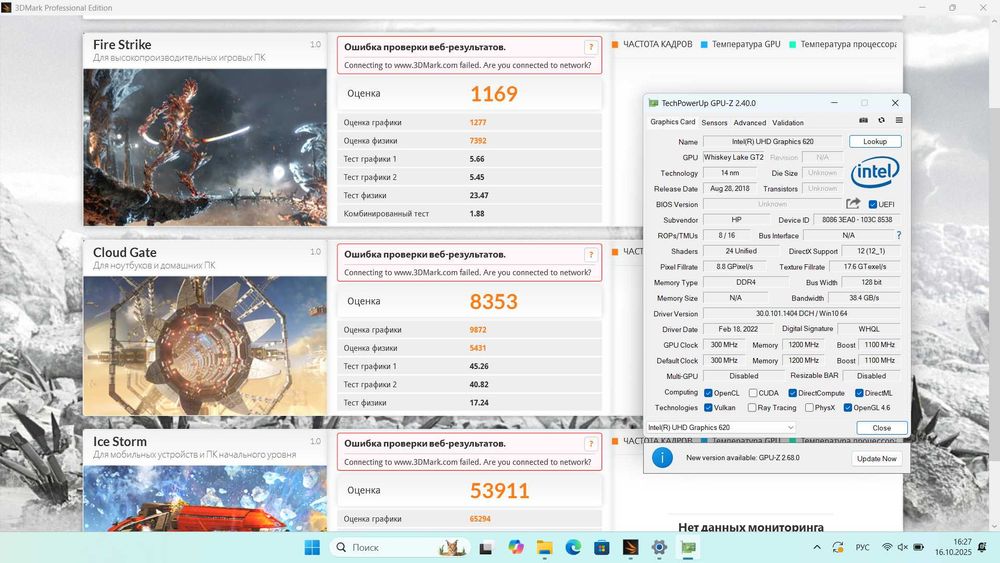Switch to Advanced tab
This screenshot has width=1000, height=563.
[749, 122]
